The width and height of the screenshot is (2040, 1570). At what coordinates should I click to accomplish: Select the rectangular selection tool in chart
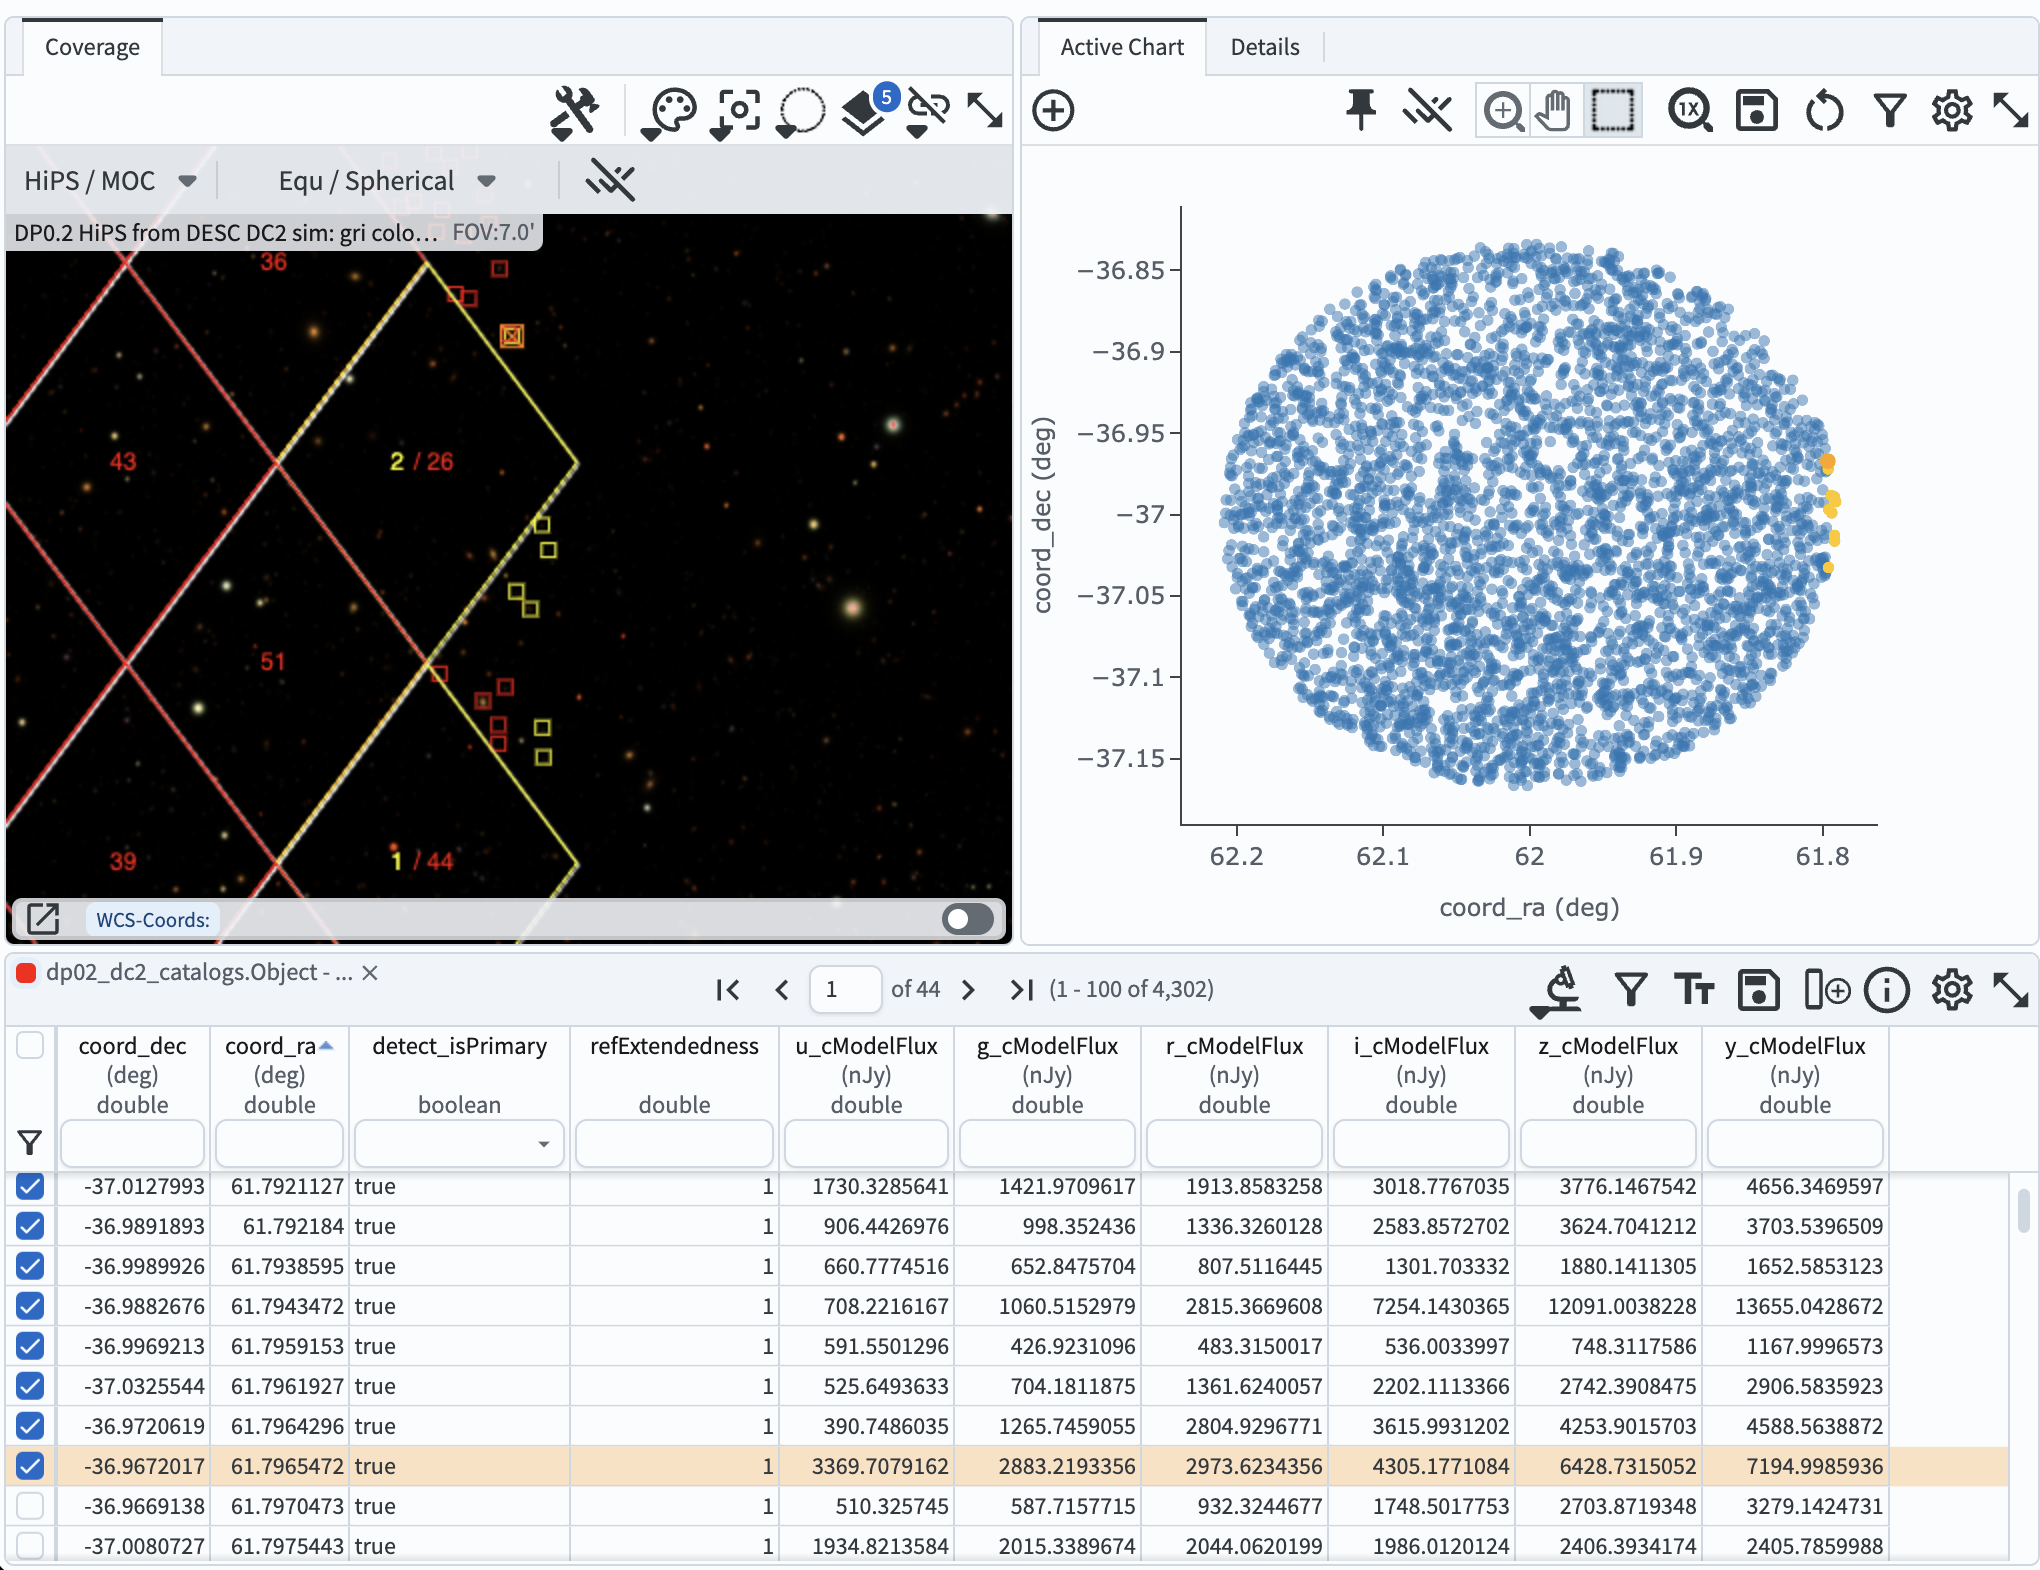tap(1612, 110)
